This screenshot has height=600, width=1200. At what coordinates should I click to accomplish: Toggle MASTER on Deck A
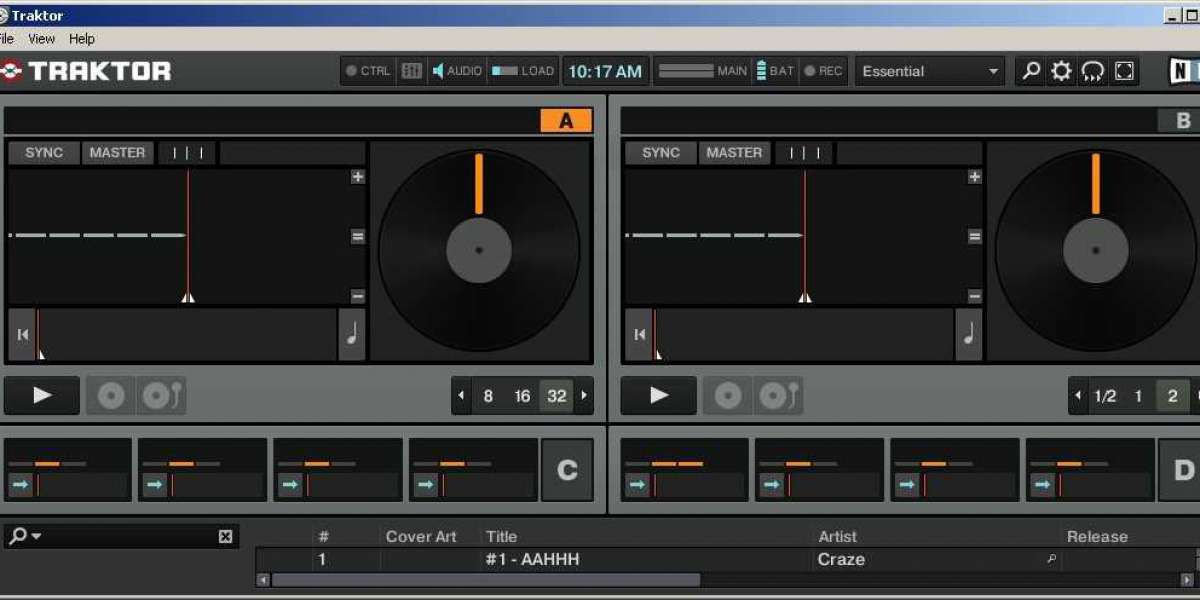[117, 153]
